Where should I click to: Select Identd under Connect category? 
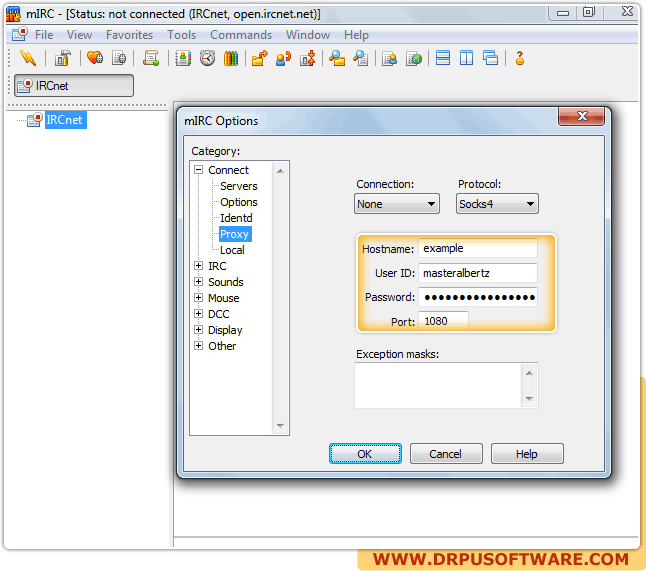coord(236,218)
